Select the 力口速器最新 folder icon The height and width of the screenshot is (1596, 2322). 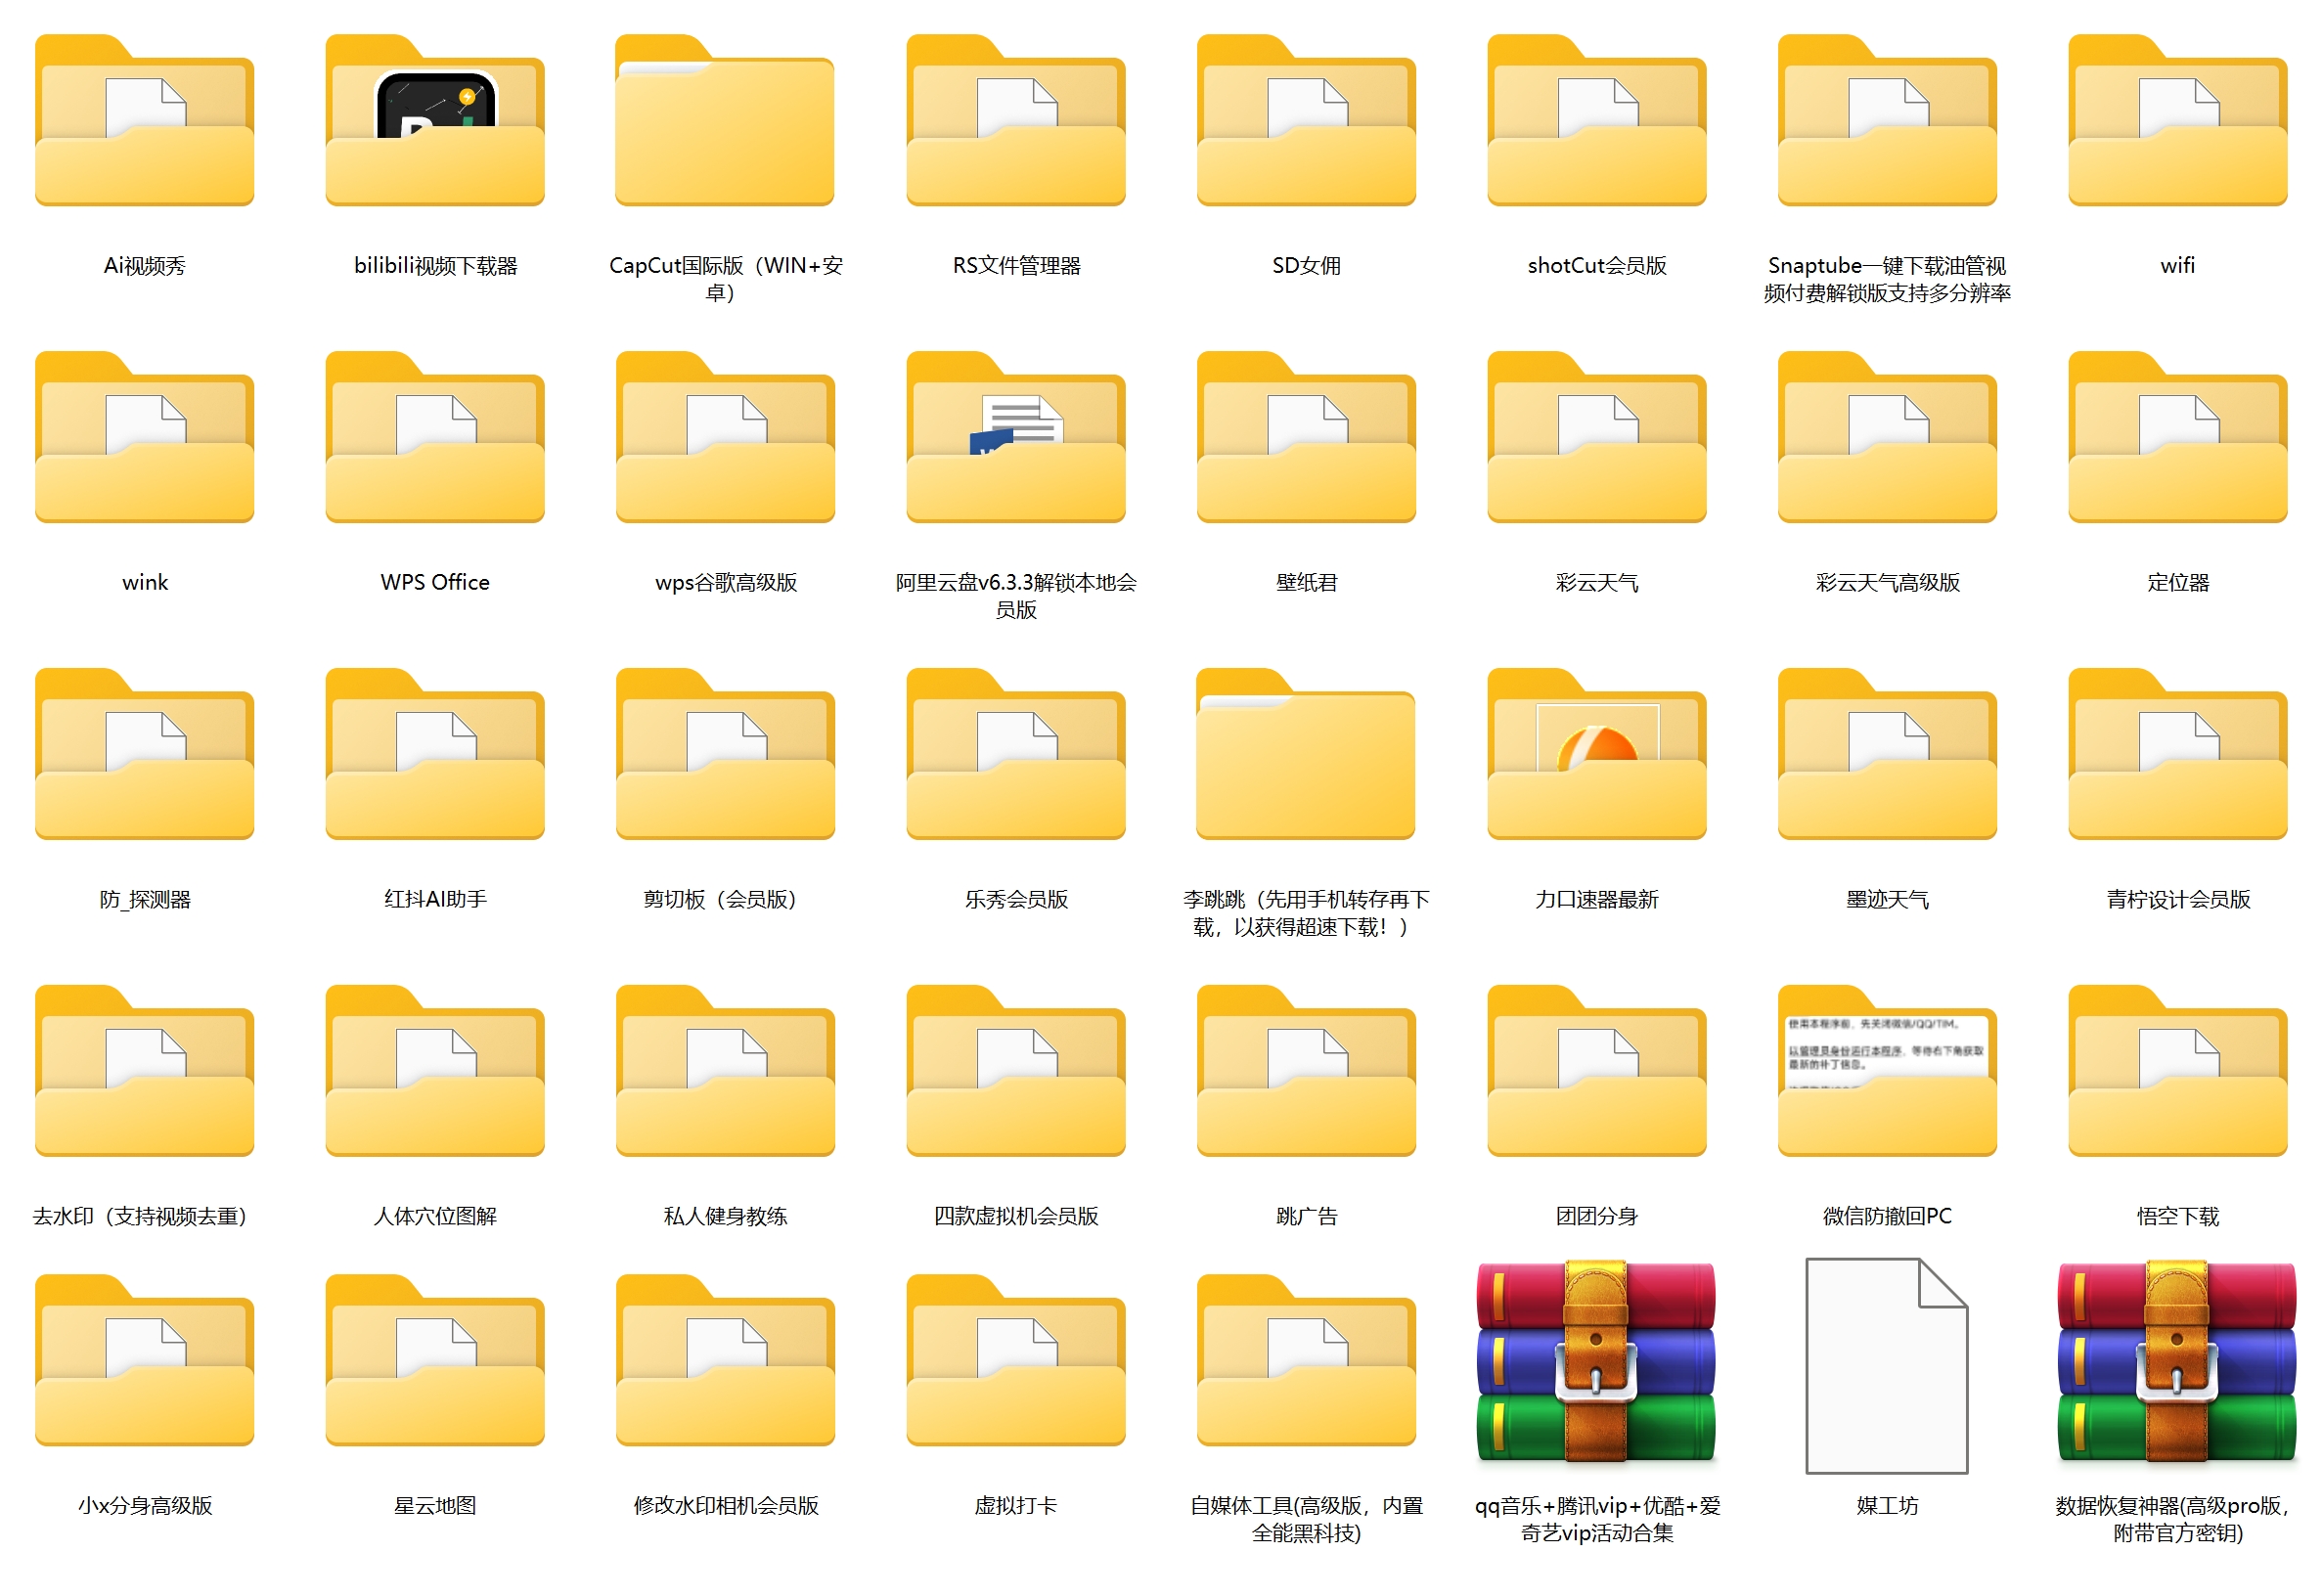(x=1596, y=755)
